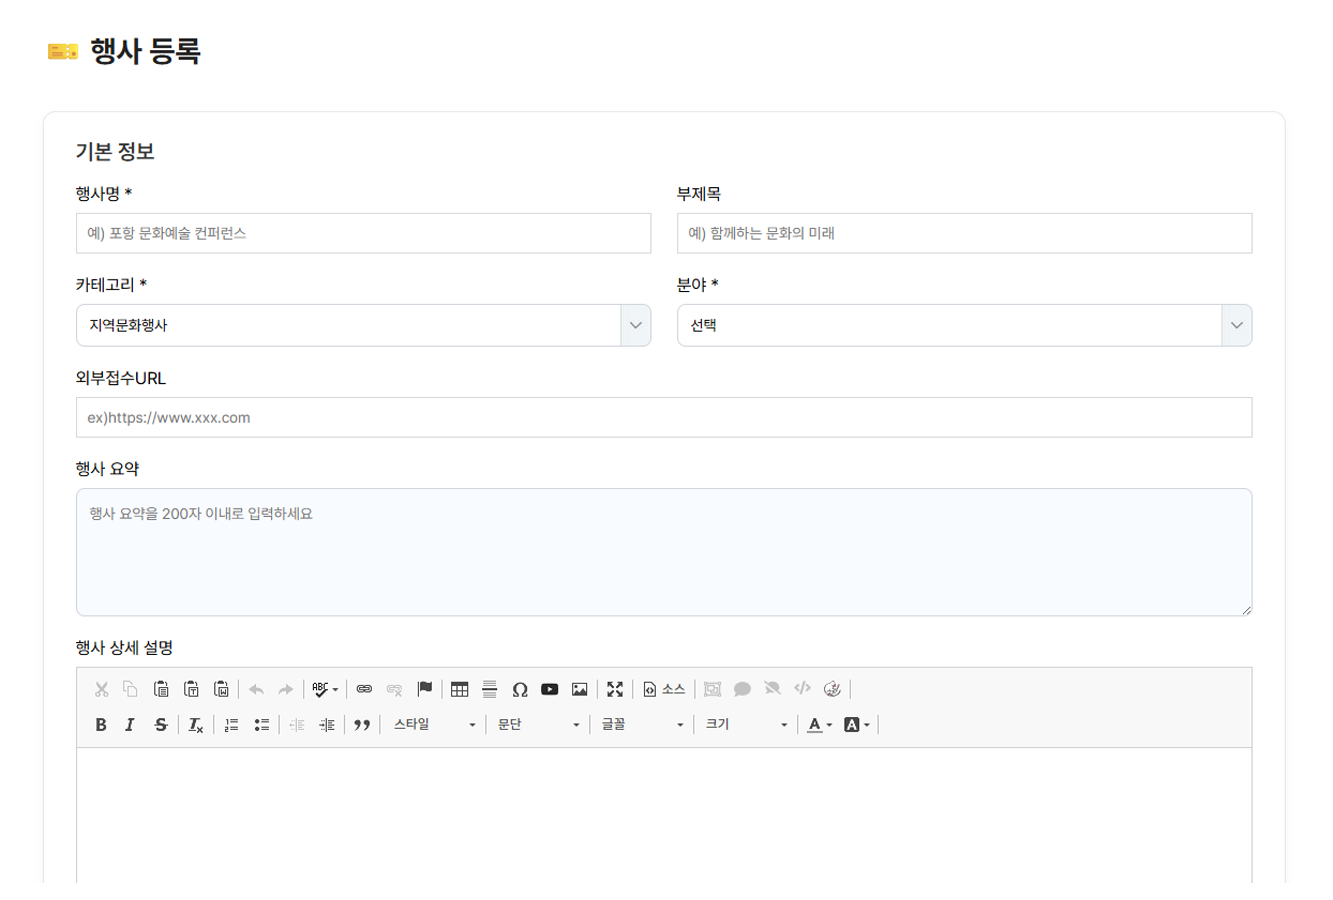Insert a numbered list
Image resolution: width=1333 pixels, height=900 pixels.
[231, 725]
